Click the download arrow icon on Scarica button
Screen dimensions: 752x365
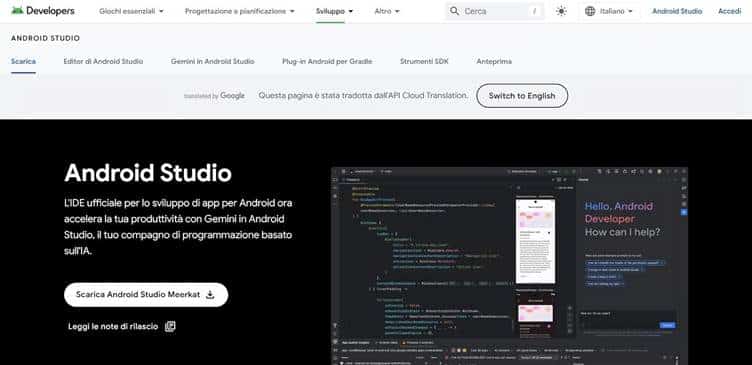(x=210, y=294)
